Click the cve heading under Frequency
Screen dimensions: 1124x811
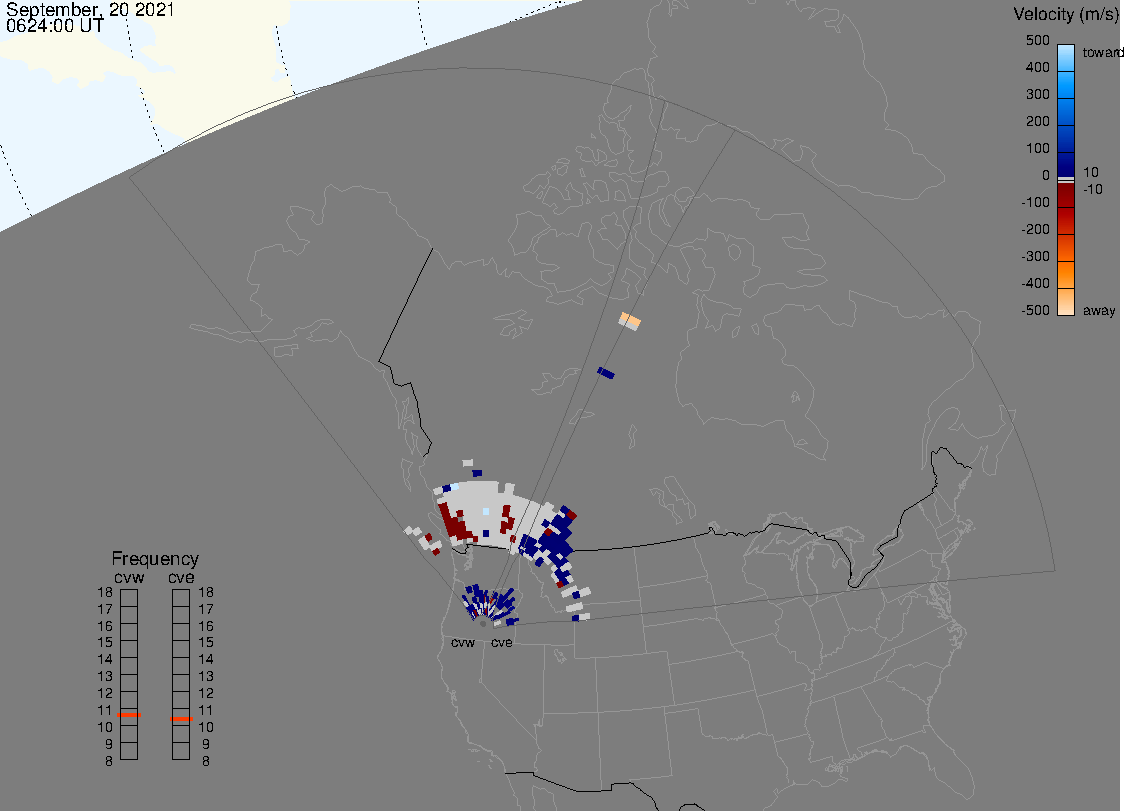[x=181, y=577]
